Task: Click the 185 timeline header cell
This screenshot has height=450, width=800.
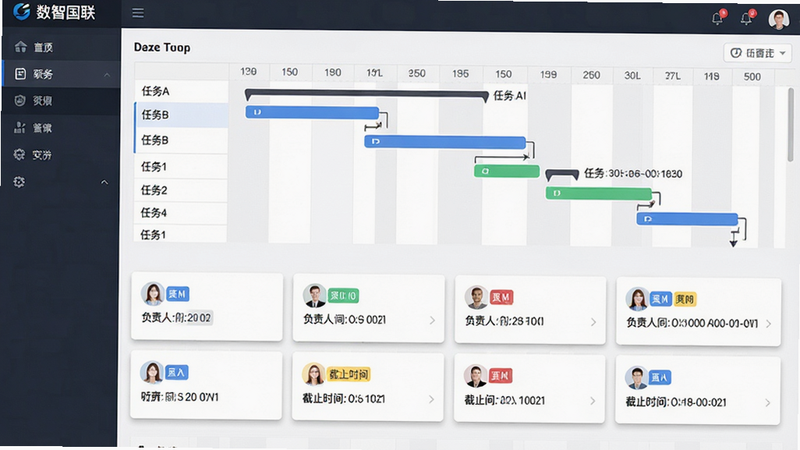Action: pyautogui.click(x=460, y=73)
